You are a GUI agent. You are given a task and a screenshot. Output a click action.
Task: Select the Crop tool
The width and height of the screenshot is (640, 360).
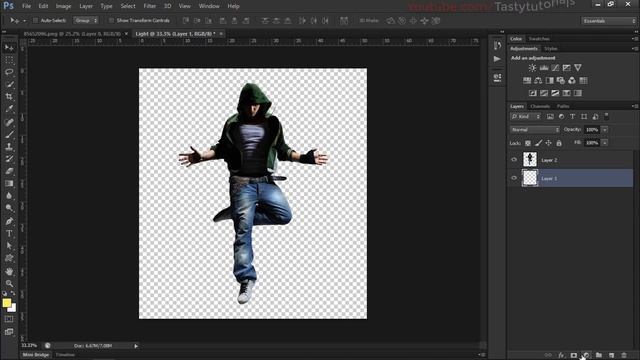[9, 97]
